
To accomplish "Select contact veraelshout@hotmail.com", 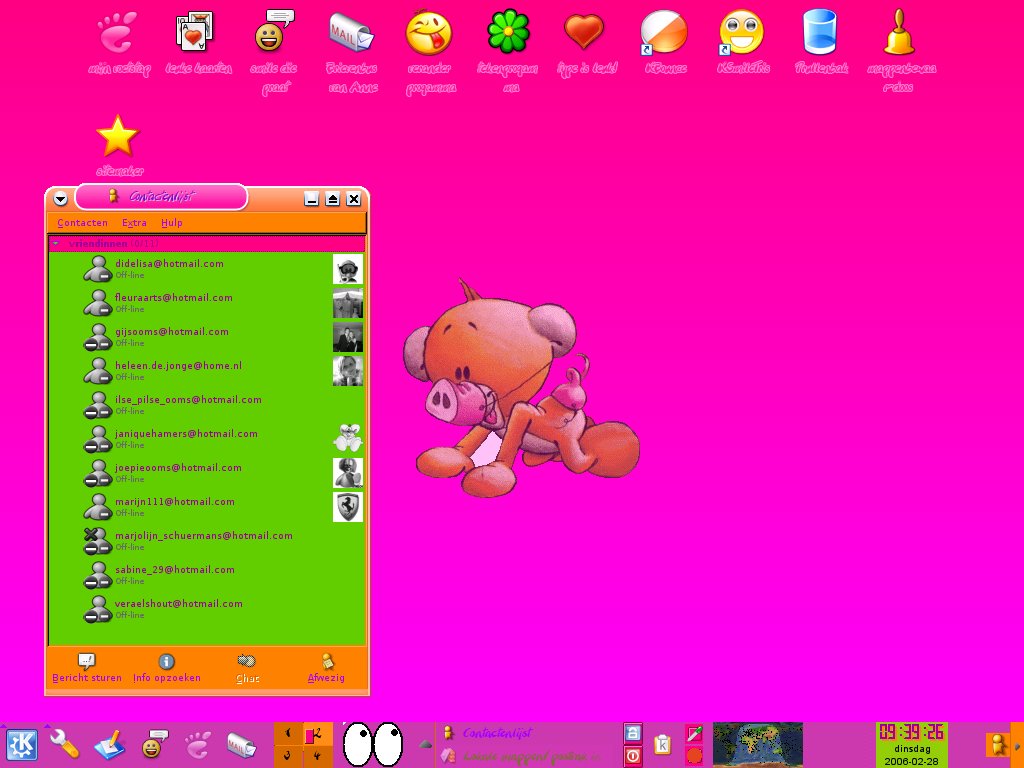I will coord(207,609).
